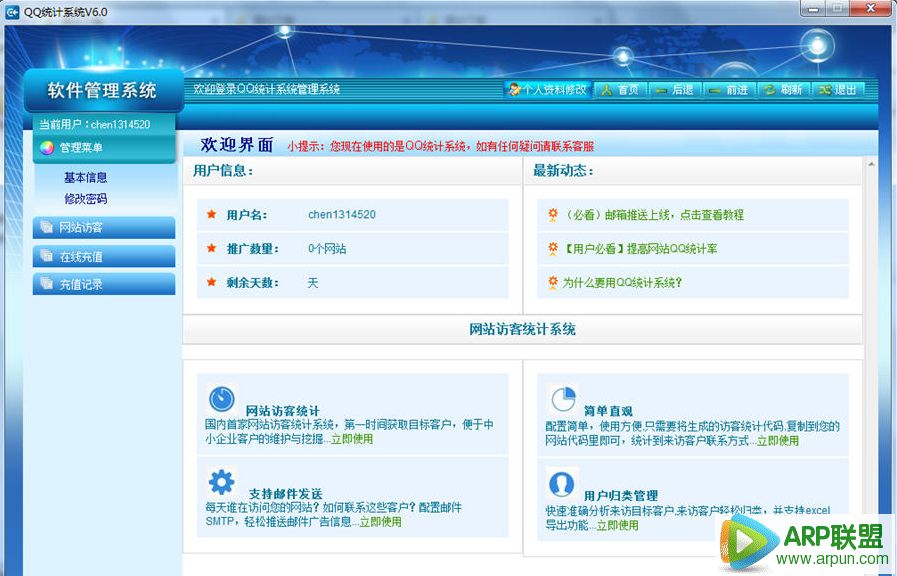Open the 邮箱推送上线 tutorial news link
Viewport: 897px width, 576px height.
click(x=654, y=215)
